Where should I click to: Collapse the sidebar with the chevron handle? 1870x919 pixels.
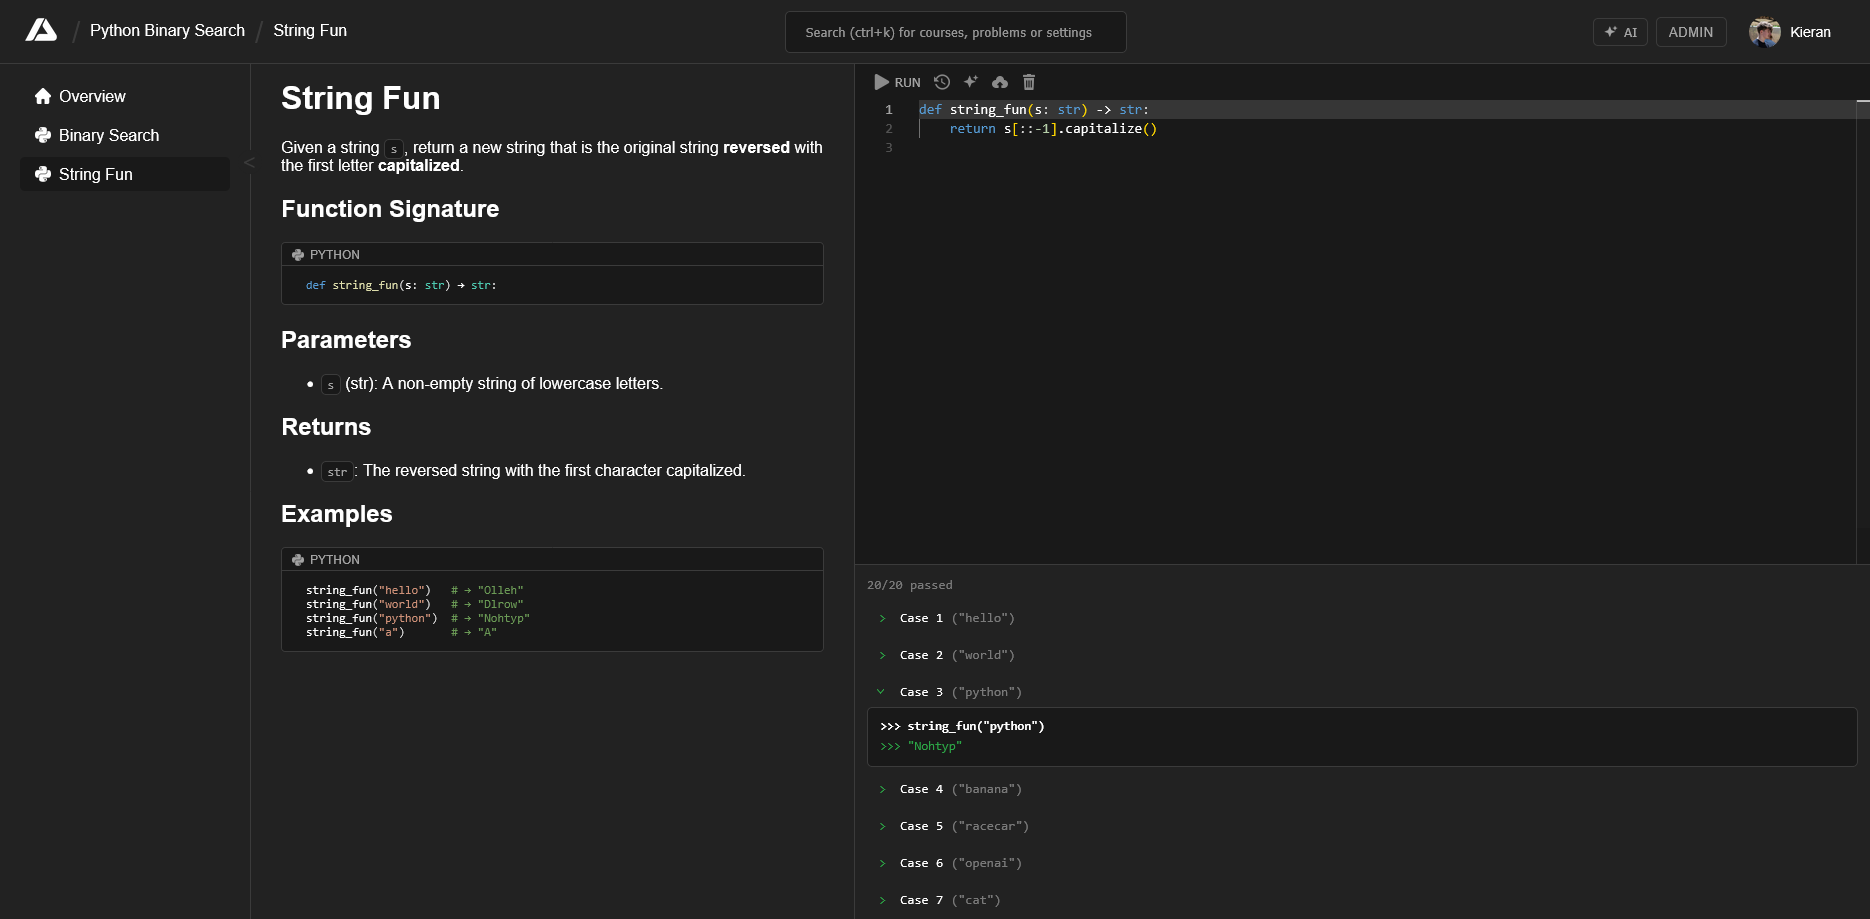(x=249, y=162)
